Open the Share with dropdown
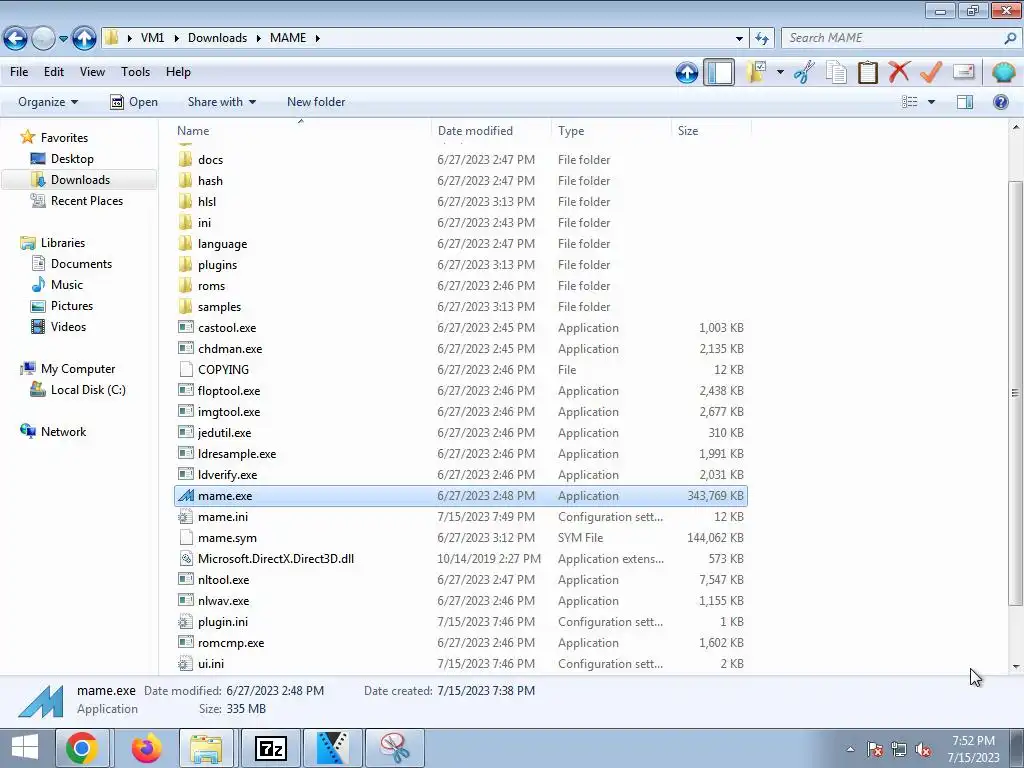The image size is (1024, 768). (x=221, y=102)
